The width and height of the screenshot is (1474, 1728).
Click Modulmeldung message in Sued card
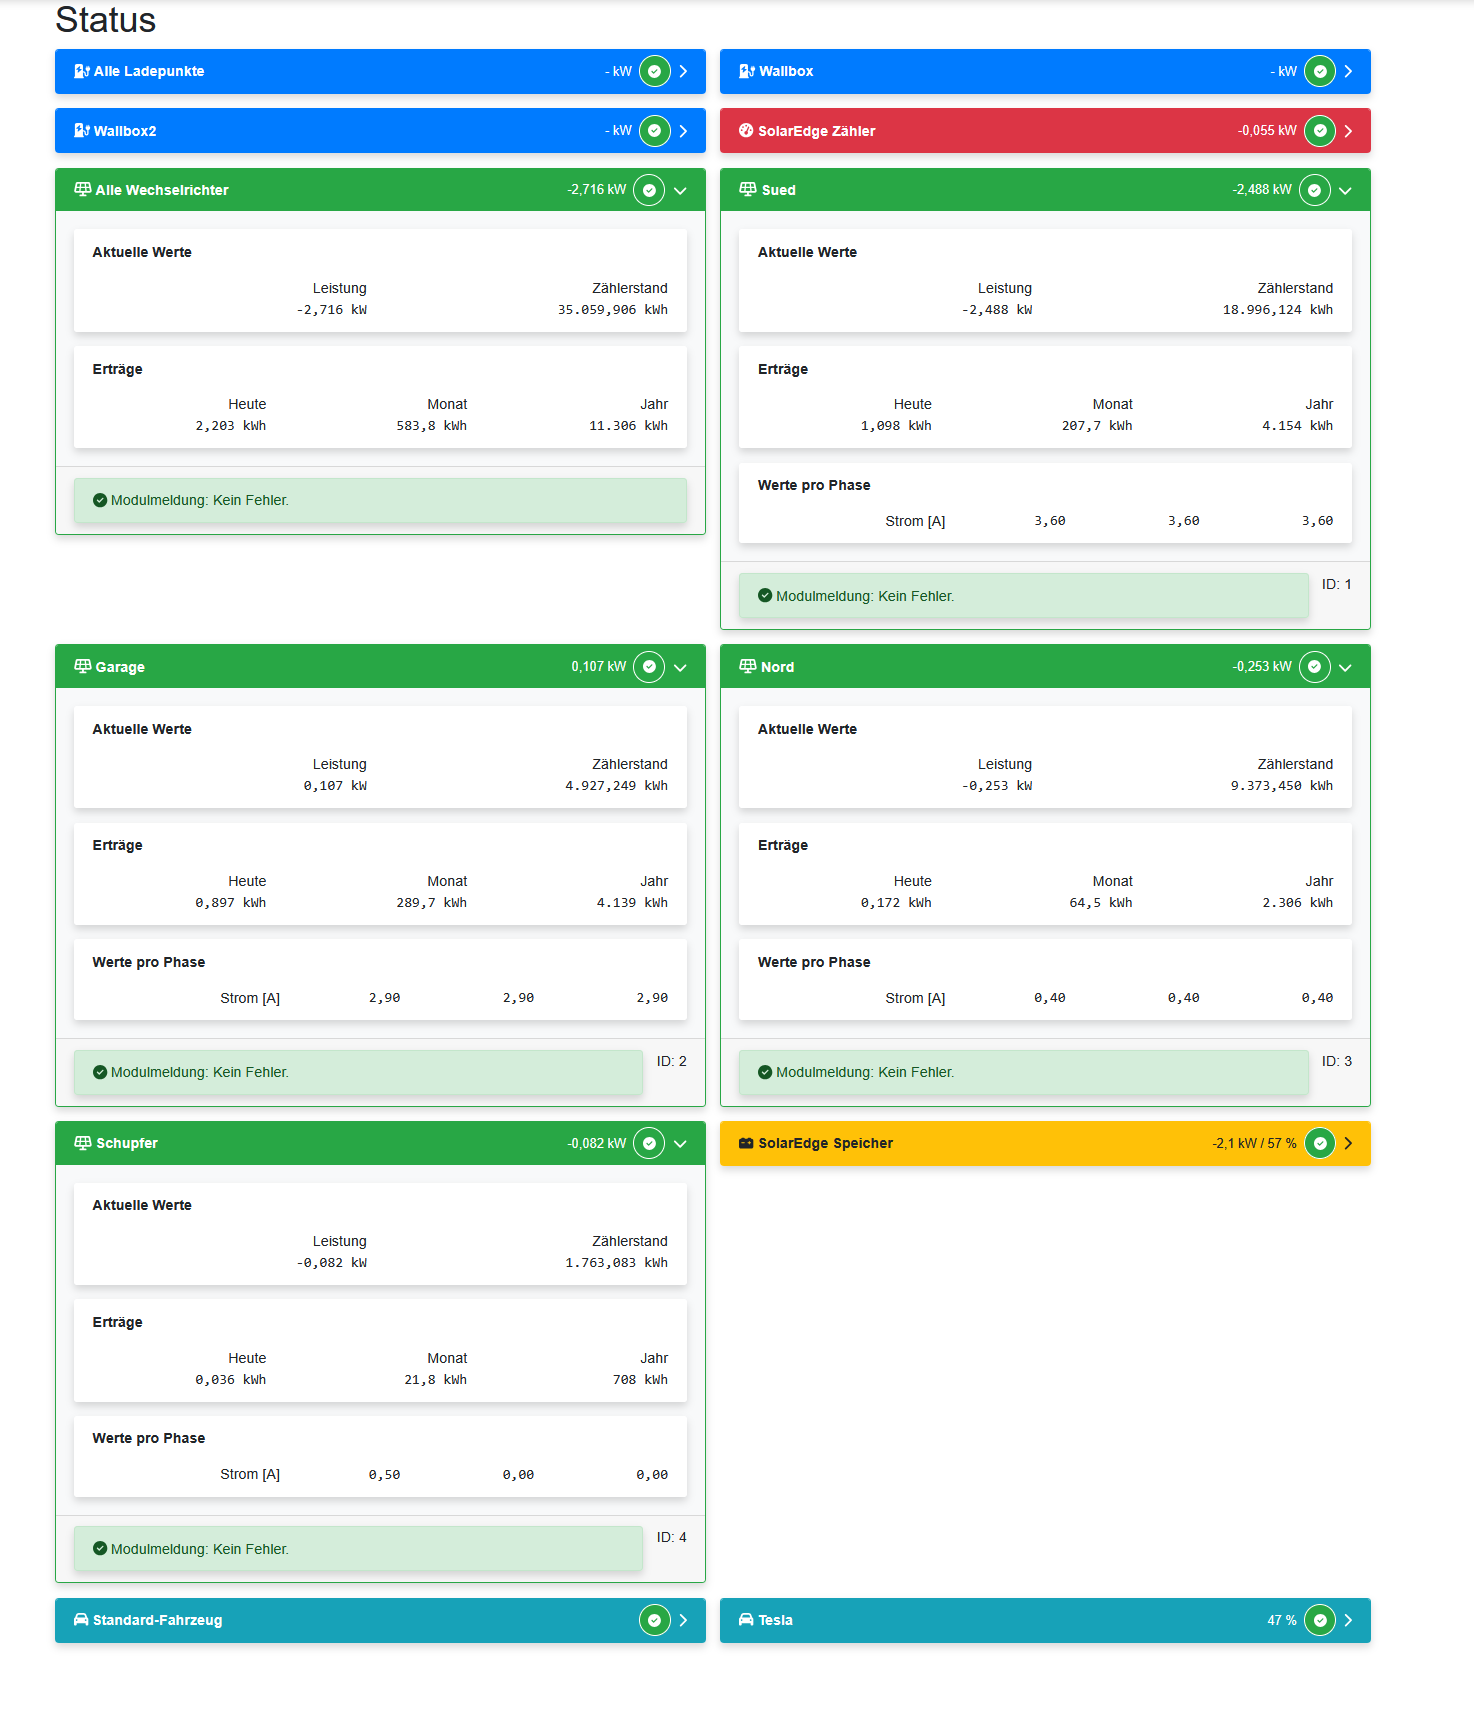1024,596
